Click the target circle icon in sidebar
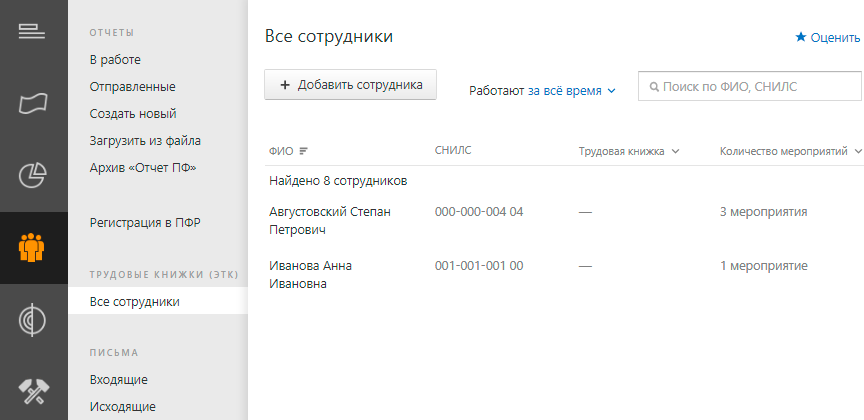This screenshot has width=864, height=420. tap(33, 320)
